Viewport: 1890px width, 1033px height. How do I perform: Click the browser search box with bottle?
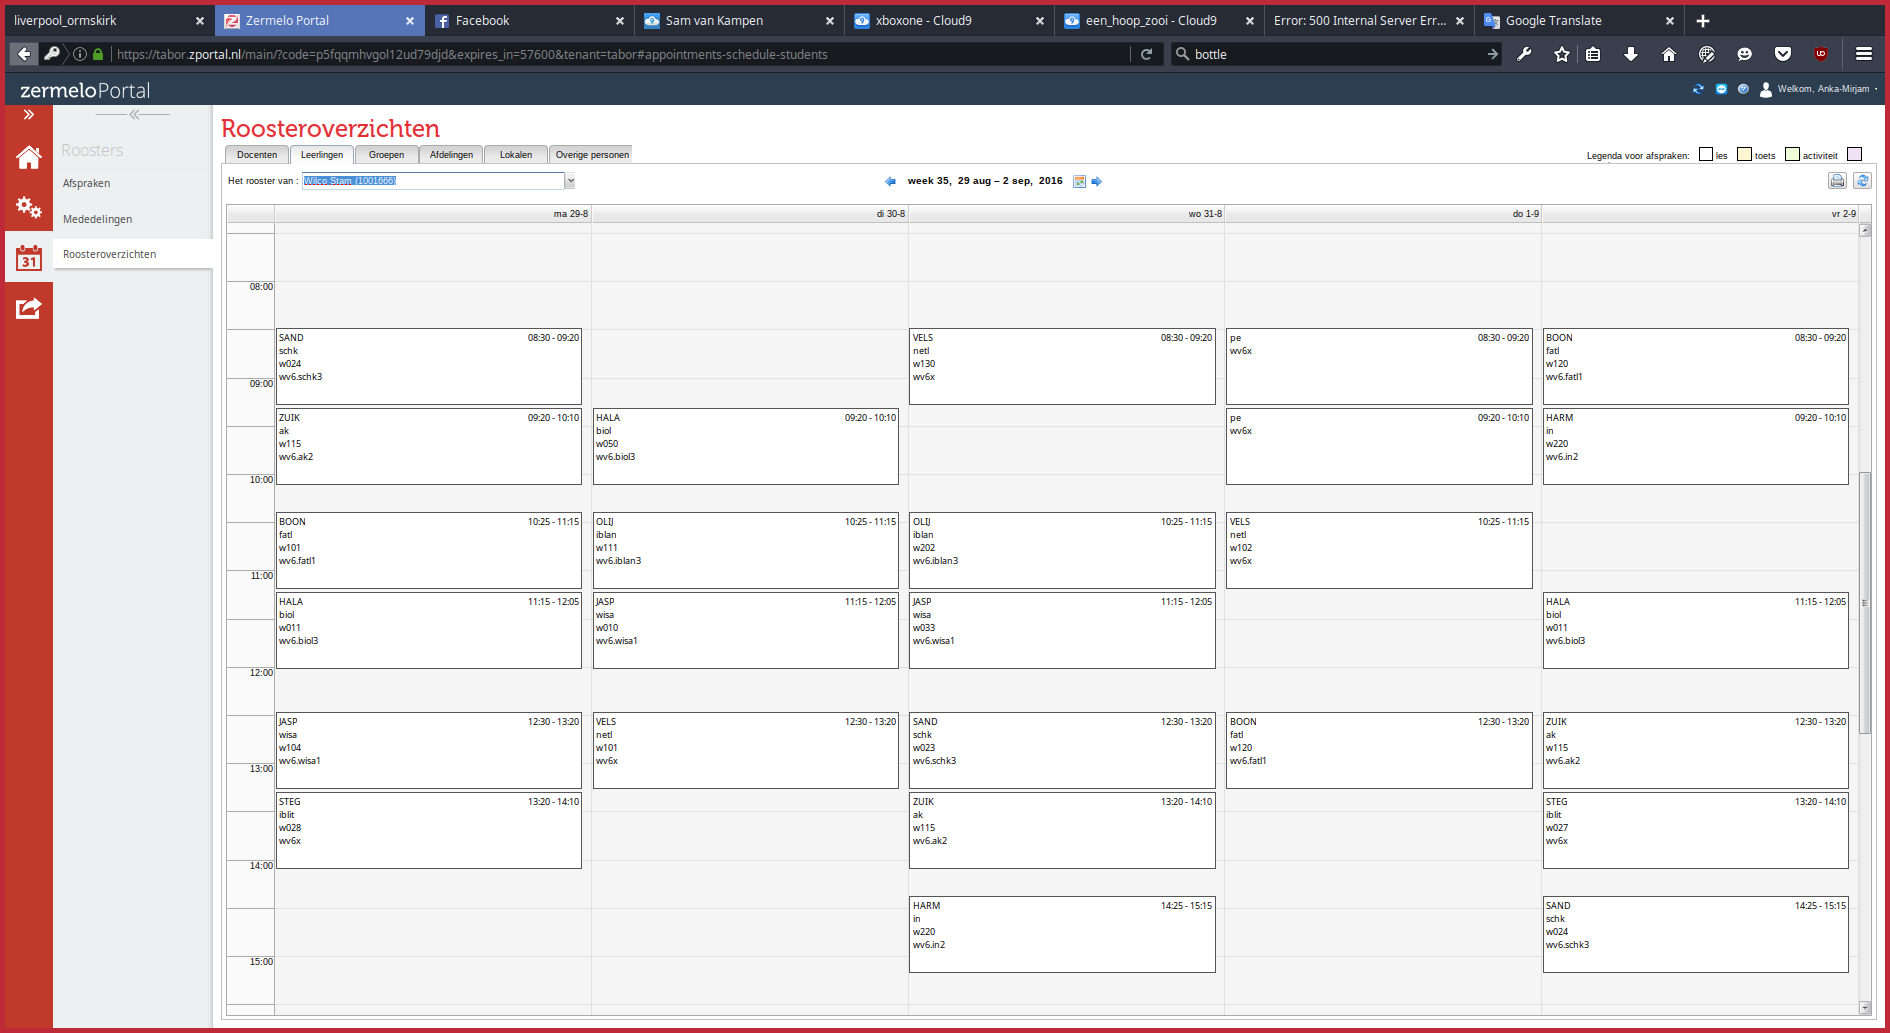[x=1335, y=54]
